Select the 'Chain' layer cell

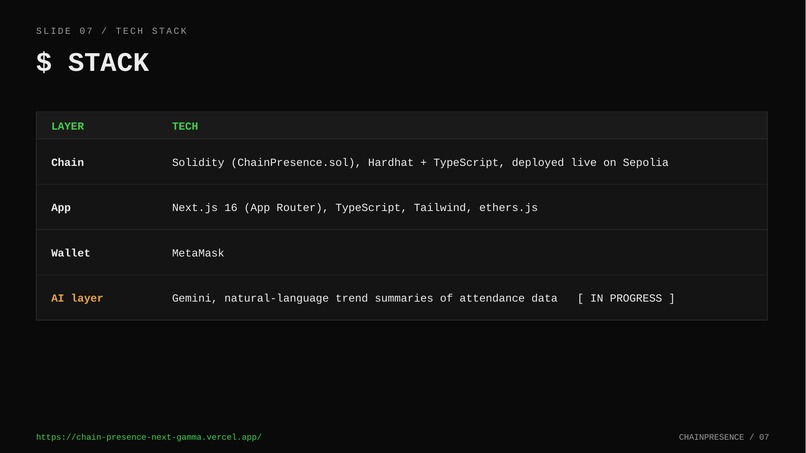67,162
